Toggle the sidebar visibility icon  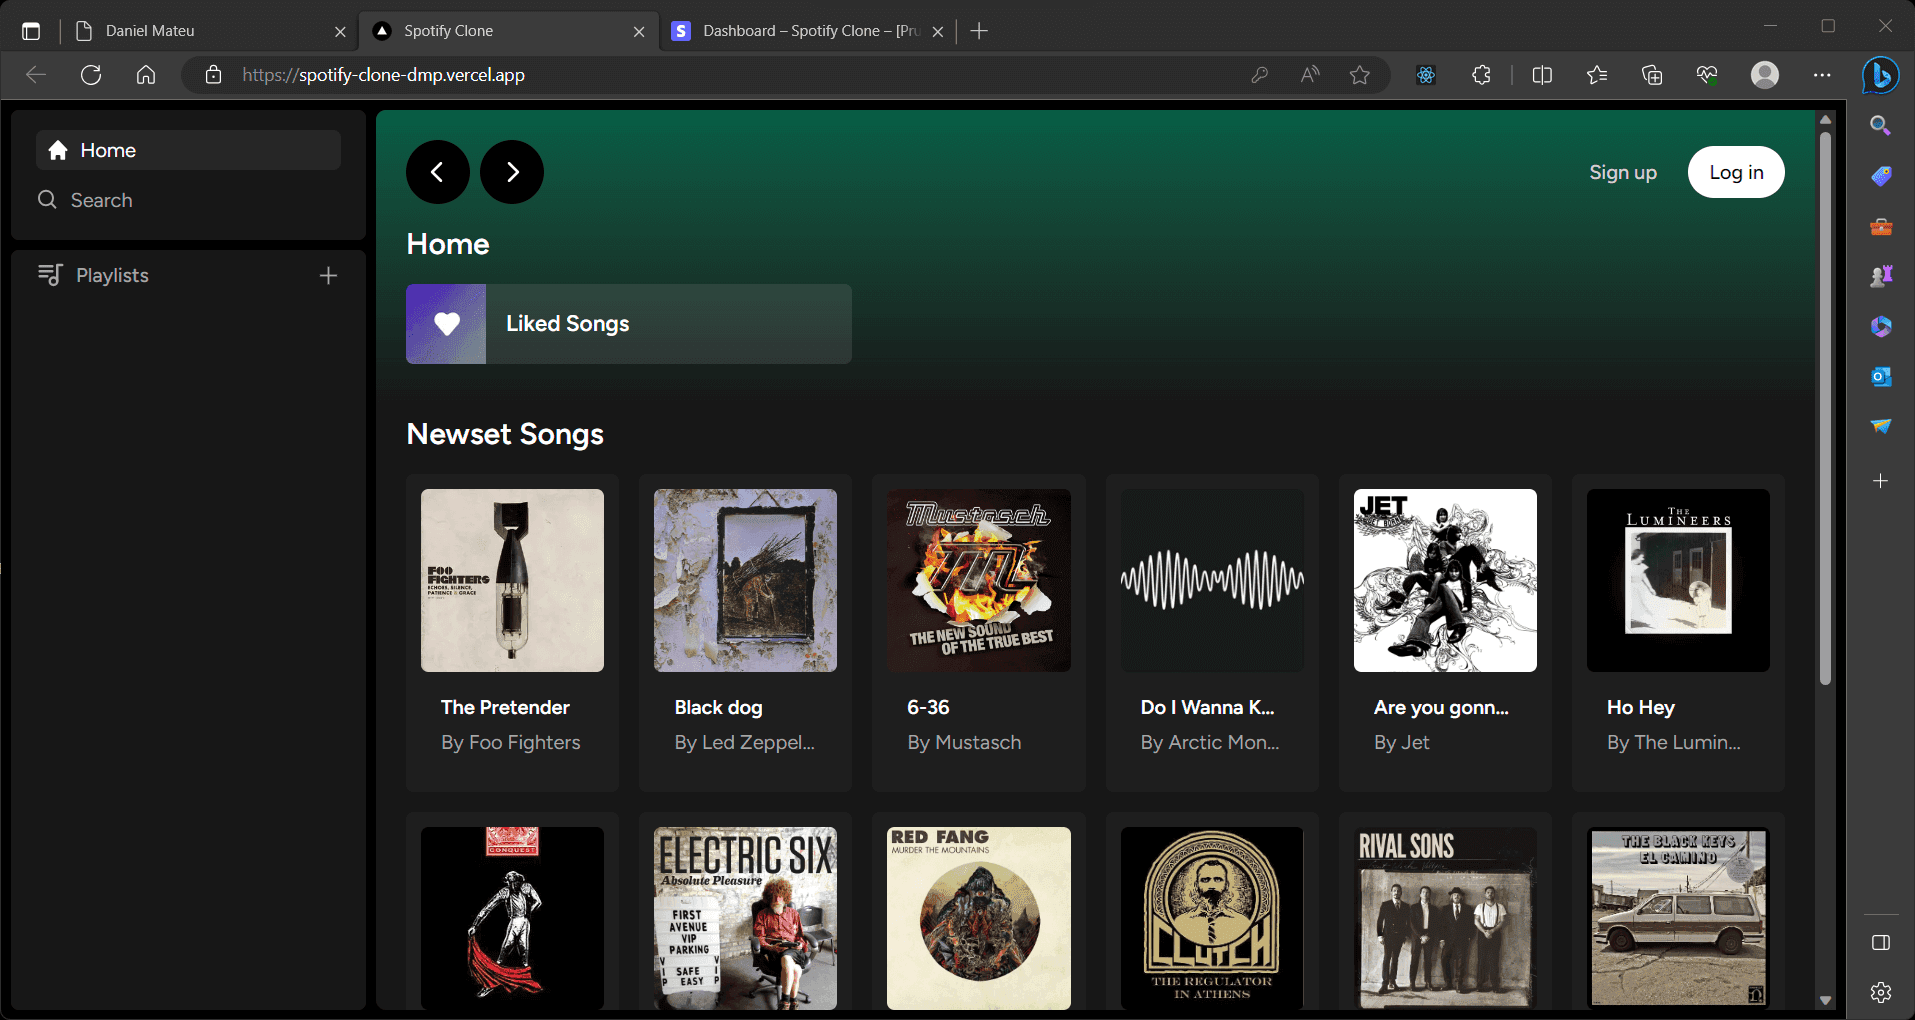(x=1881, y=943)
